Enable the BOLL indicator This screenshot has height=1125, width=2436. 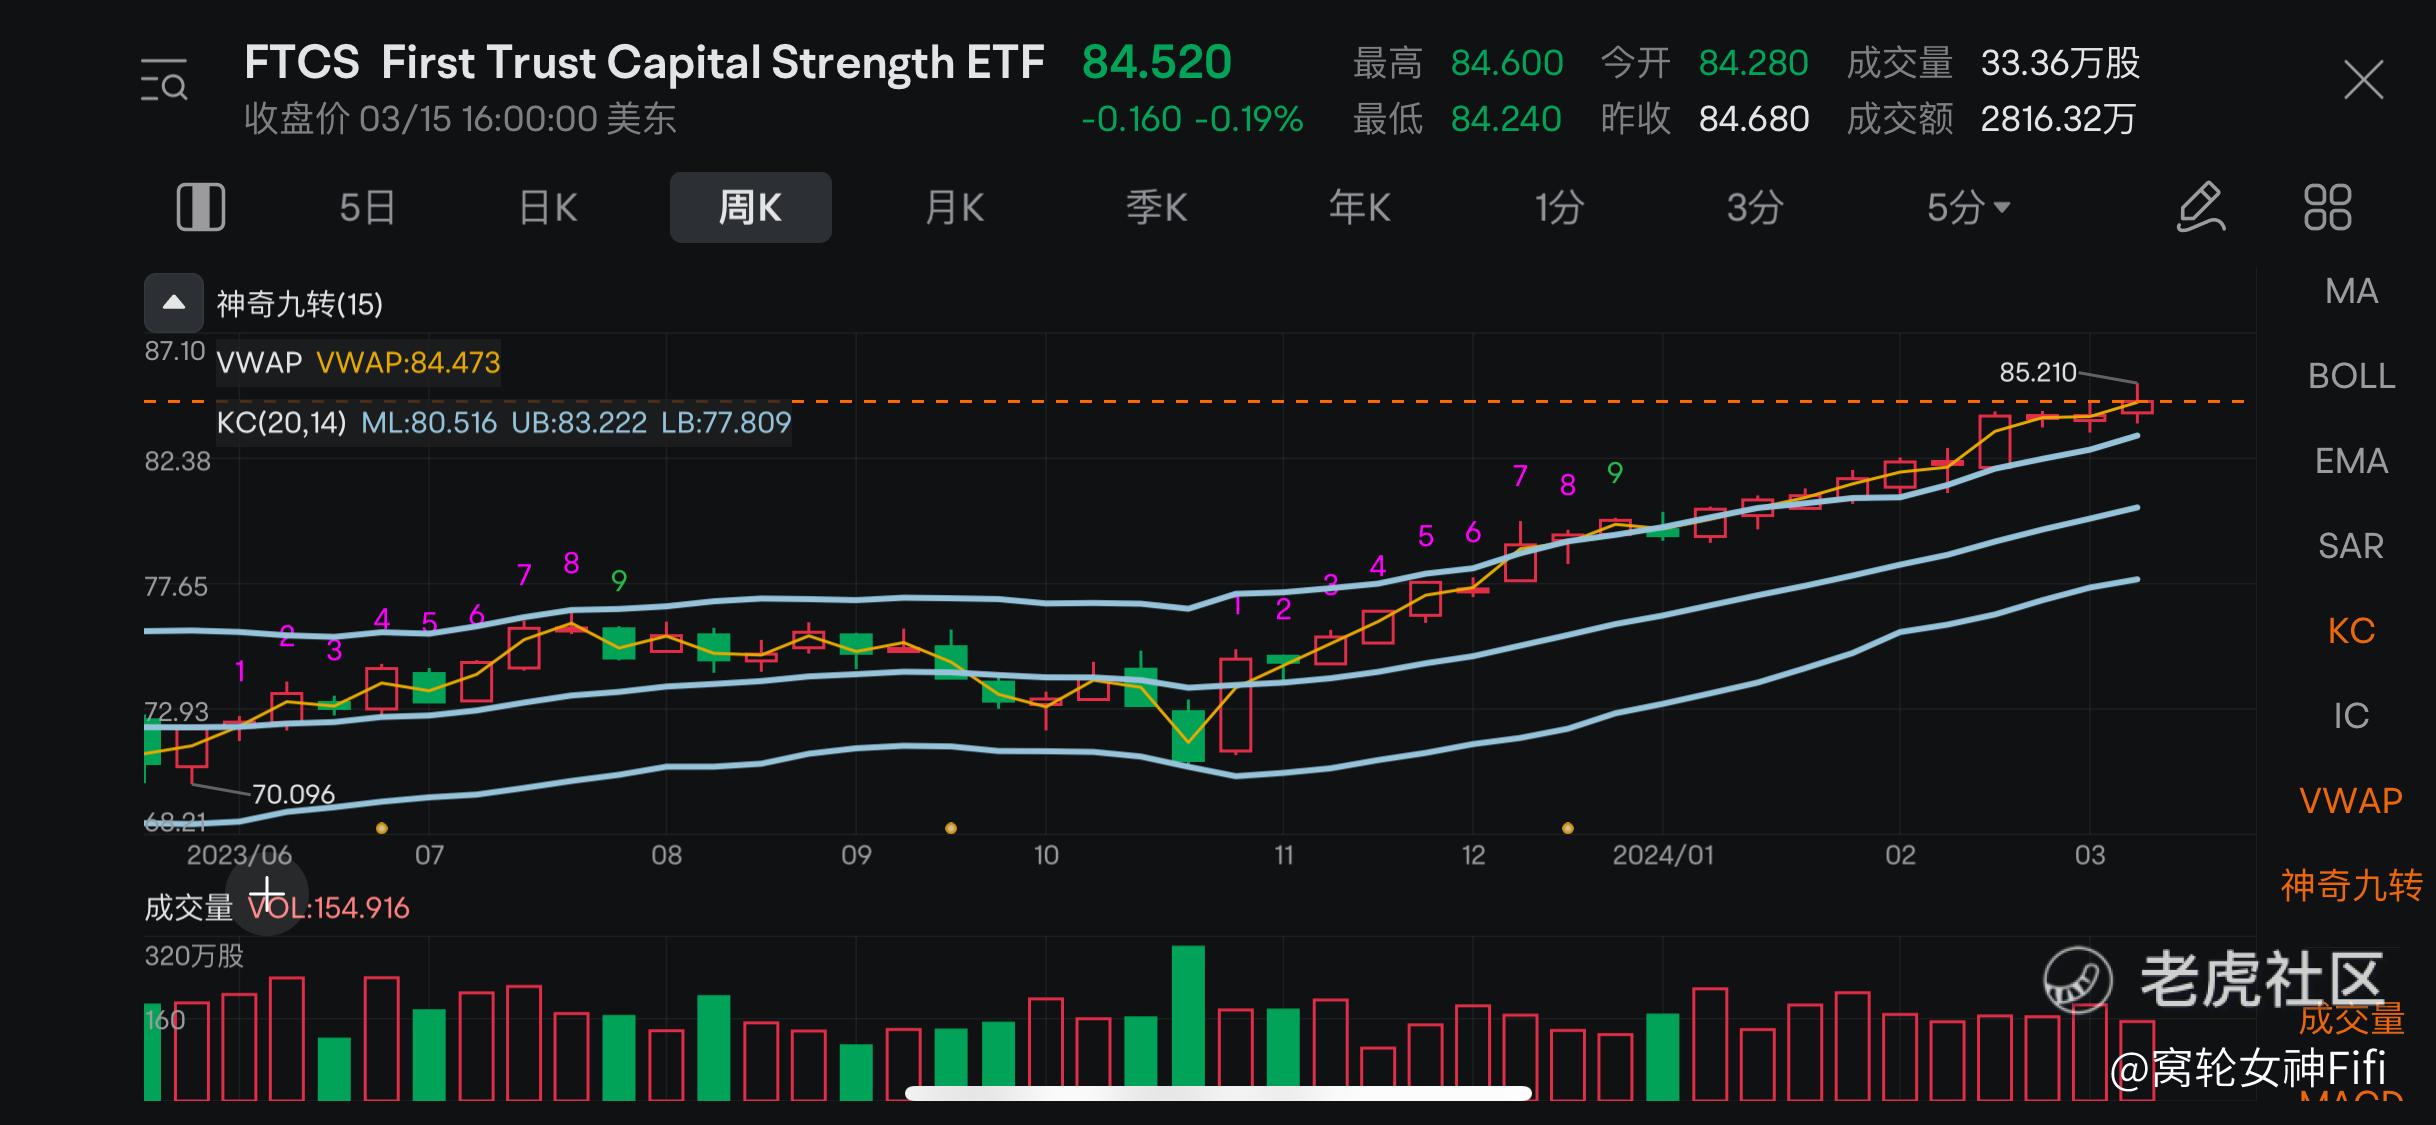(x=2351, y=376)
